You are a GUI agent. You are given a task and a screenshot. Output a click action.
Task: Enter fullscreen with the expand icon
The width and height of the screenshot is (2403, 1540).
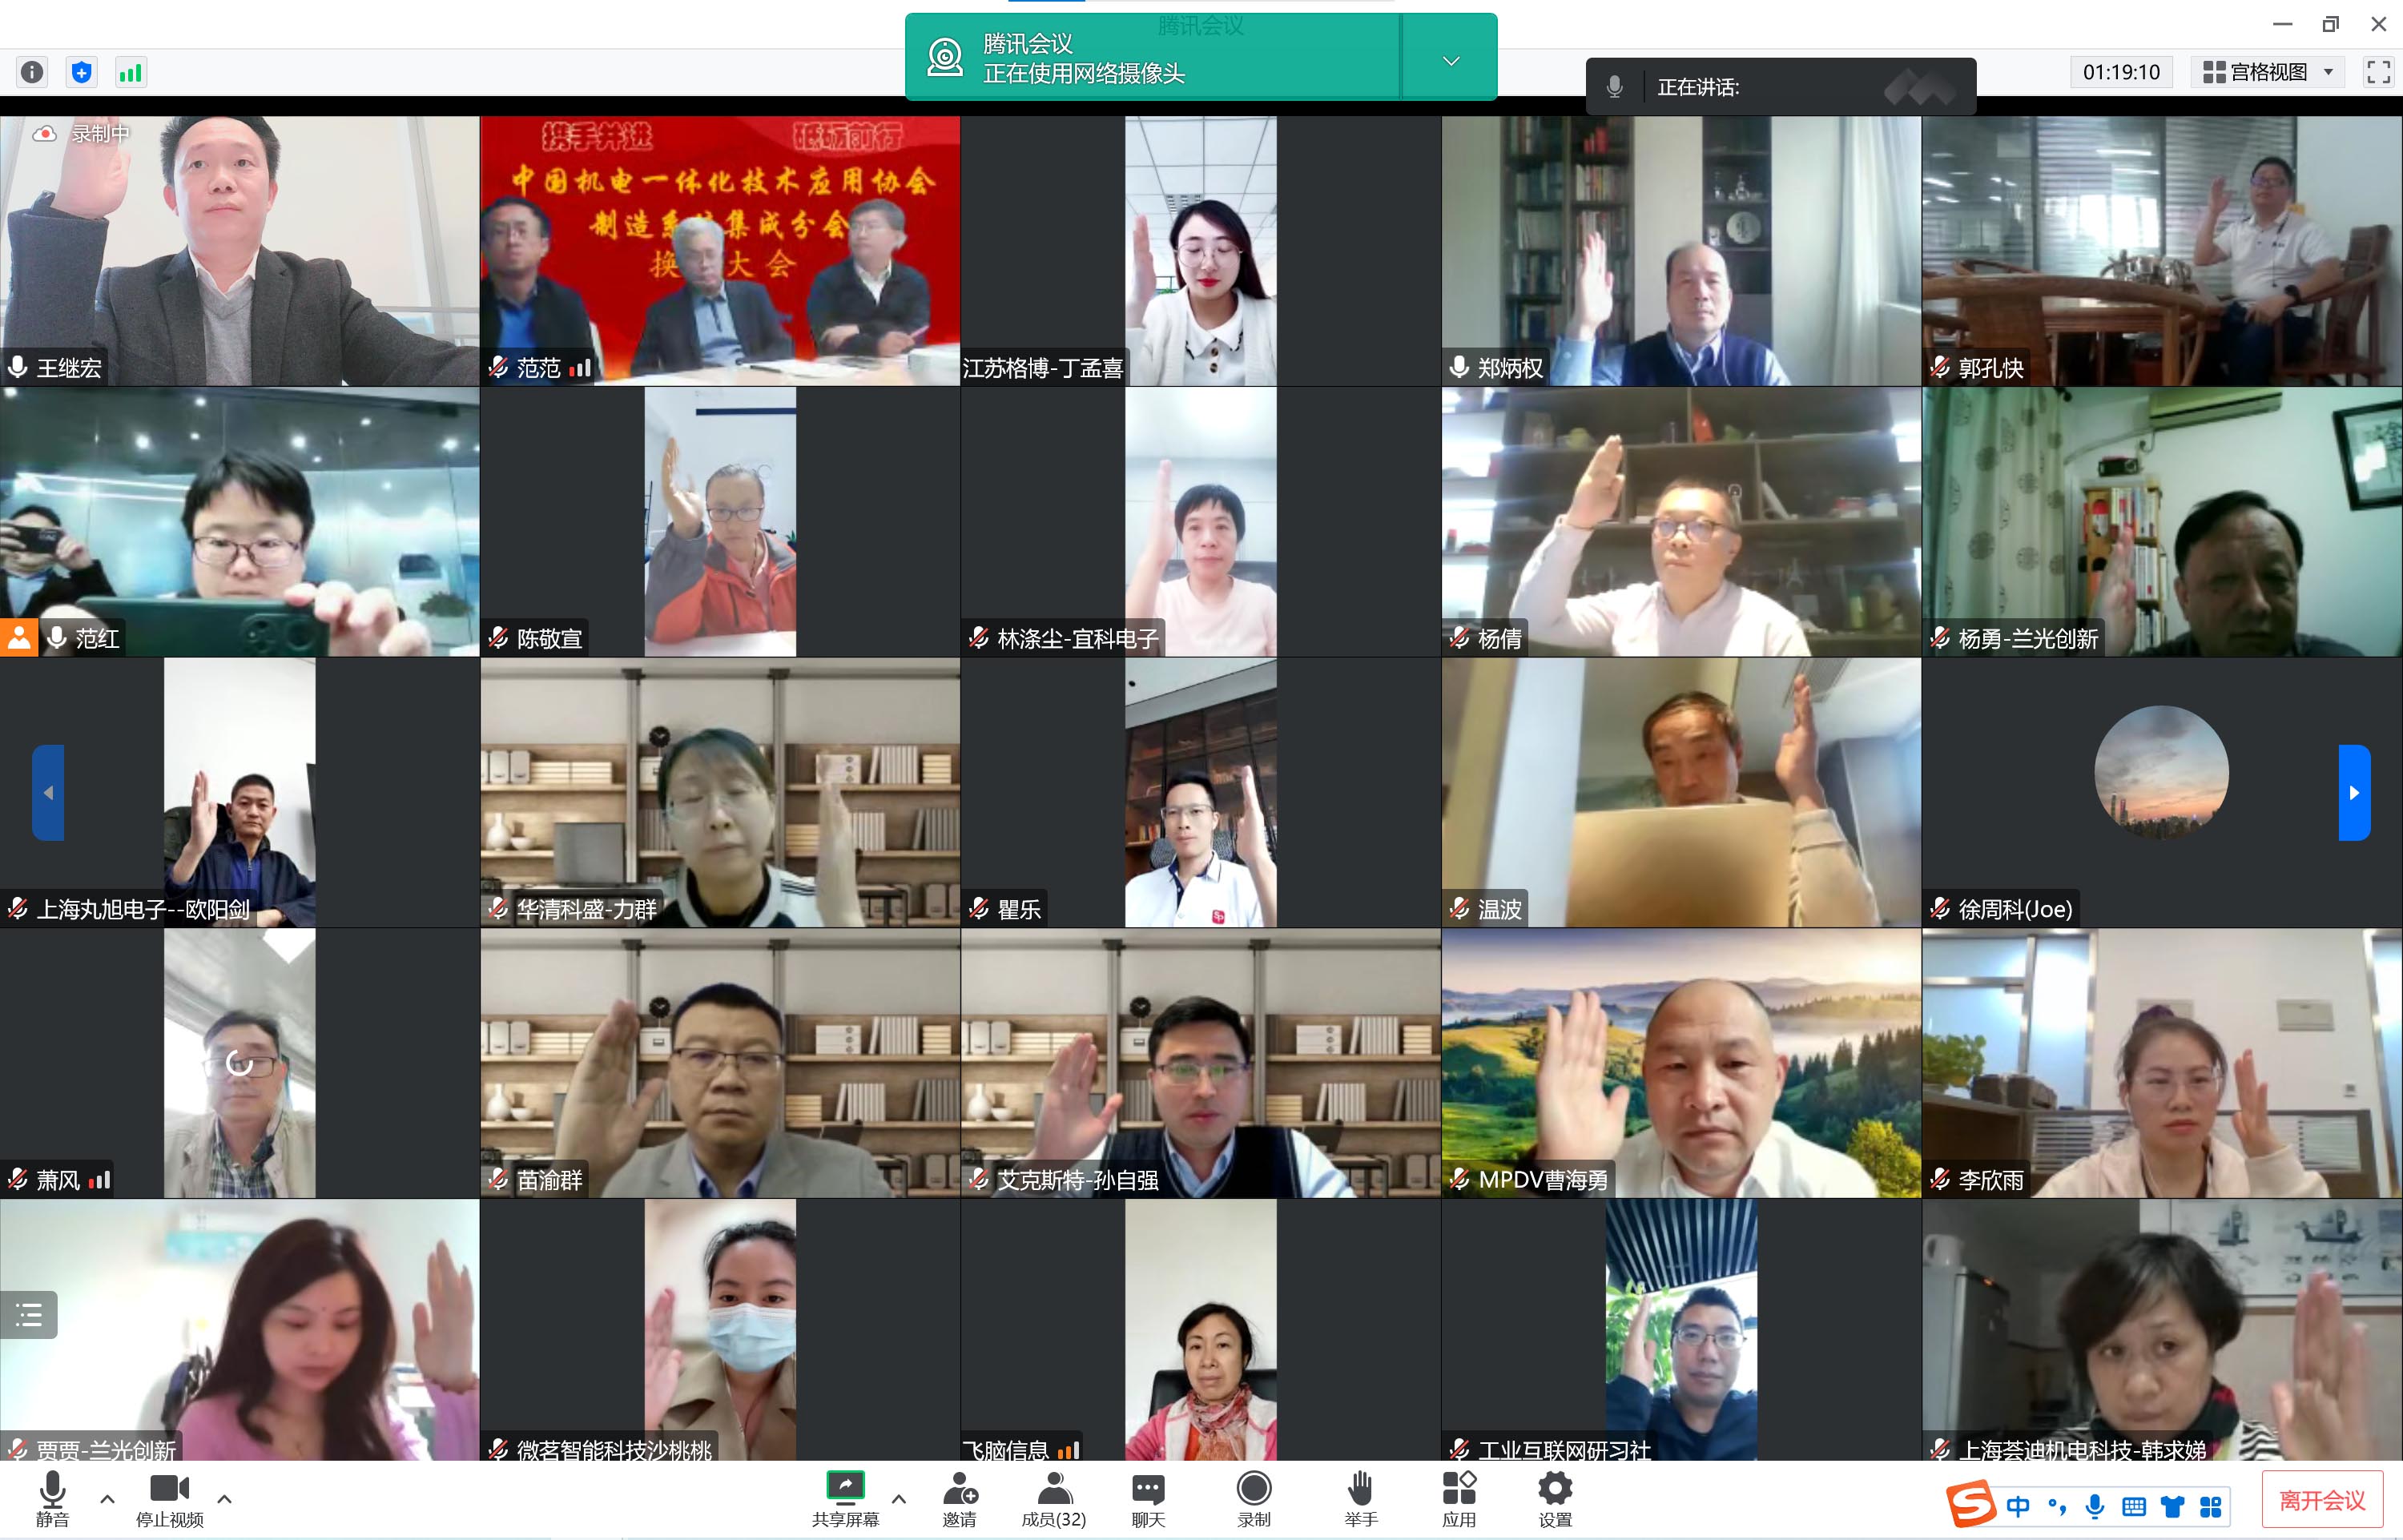[x=2378, y=72]
